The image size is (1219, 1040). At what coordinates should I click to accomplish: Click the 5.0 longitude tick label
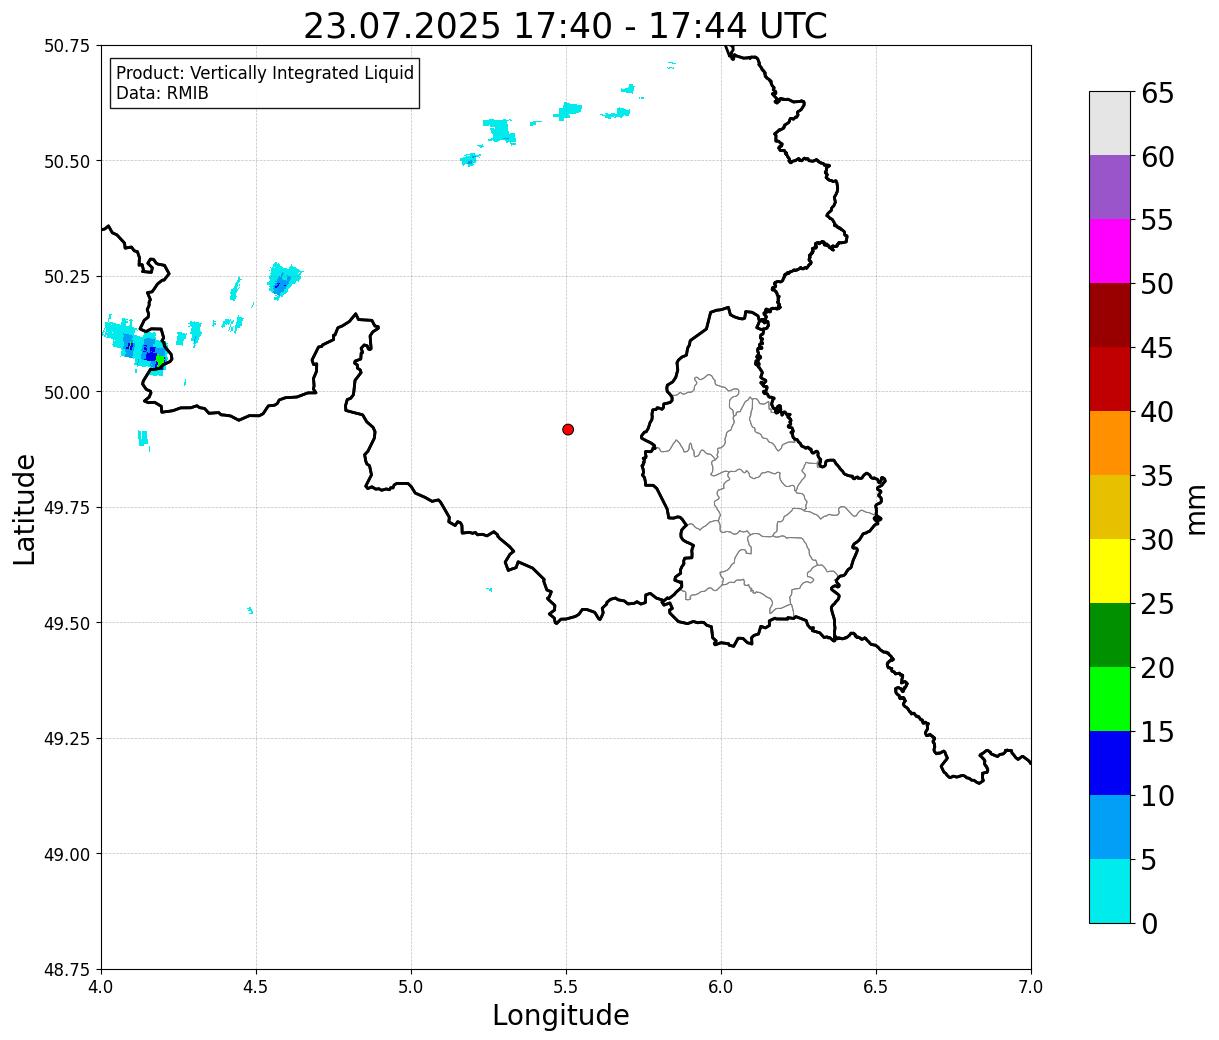411,987
